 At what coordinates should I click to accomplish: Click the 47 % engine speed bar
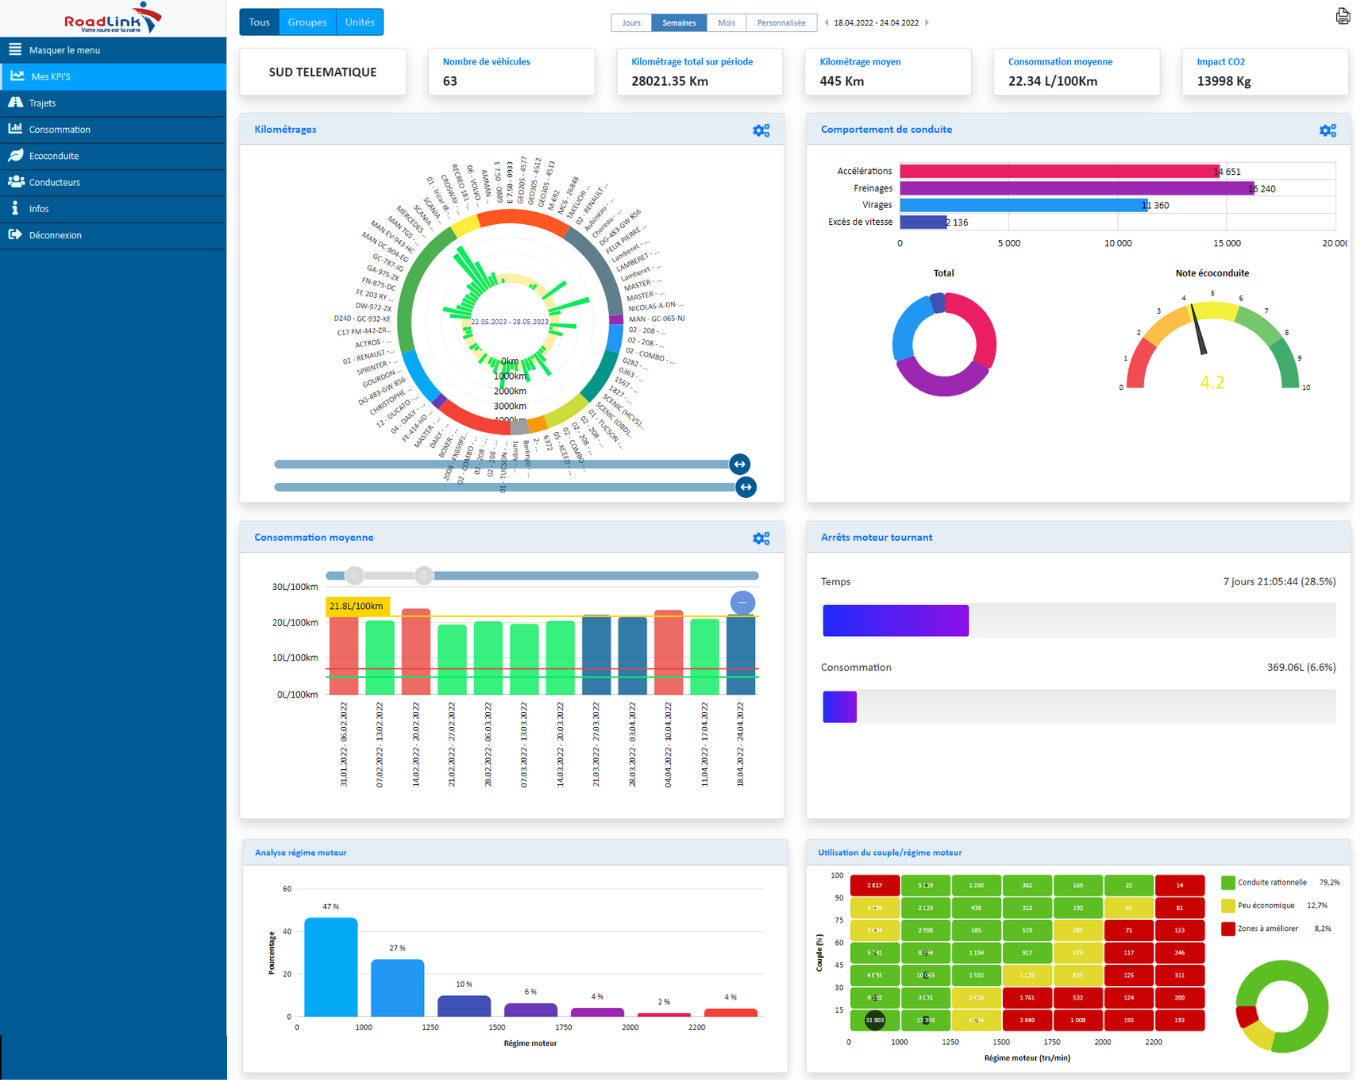coord(331,967)
